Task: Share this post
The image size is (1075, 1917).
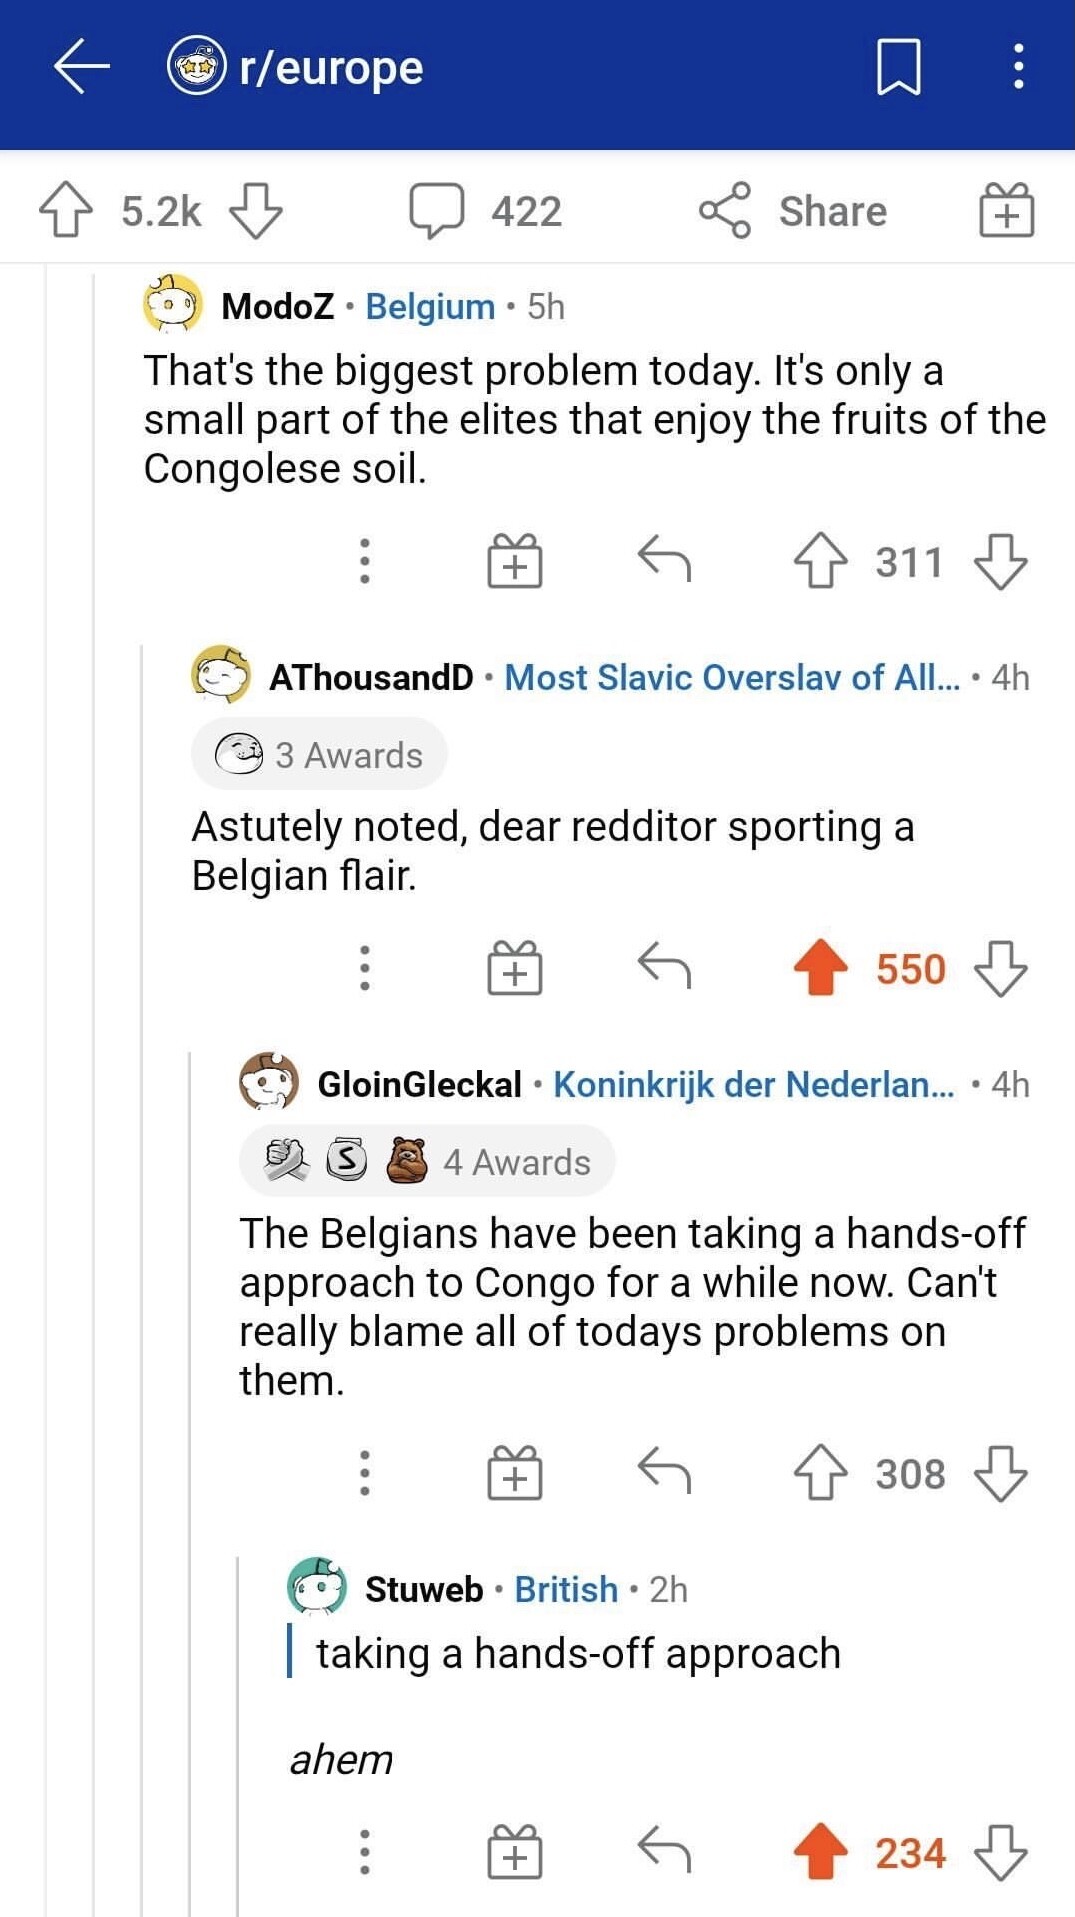Action: pyautogui.click(x=793, y=210)
